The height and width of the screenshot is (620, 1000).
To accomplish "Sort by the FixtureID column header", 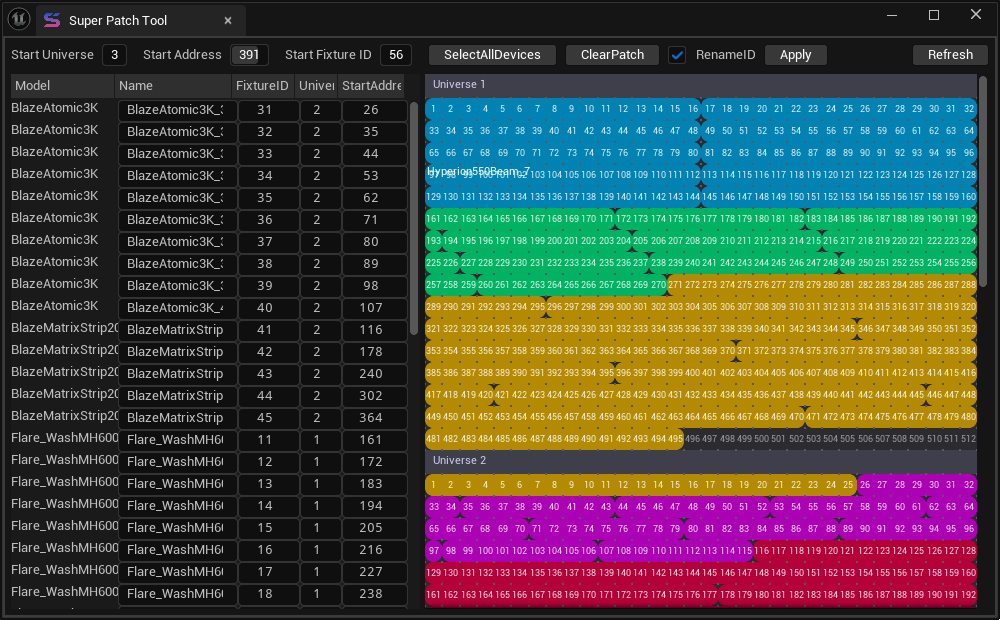I will click(x=262, y=85).
